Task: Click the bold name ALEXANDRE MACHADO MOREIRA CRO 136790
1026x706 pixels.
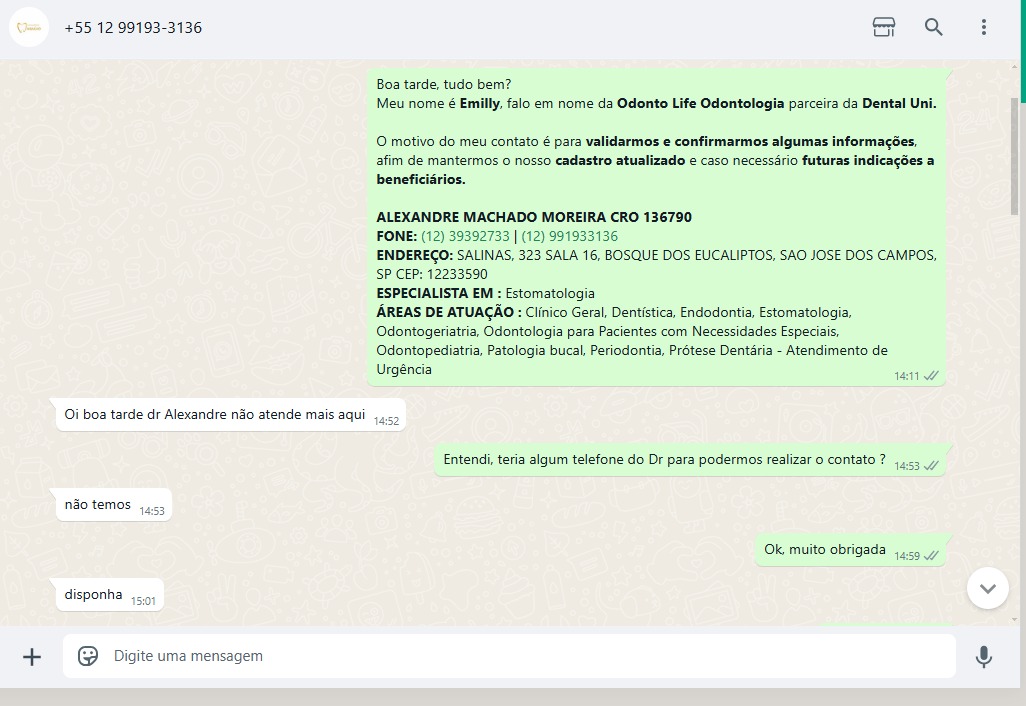Action: click(534, 217)
